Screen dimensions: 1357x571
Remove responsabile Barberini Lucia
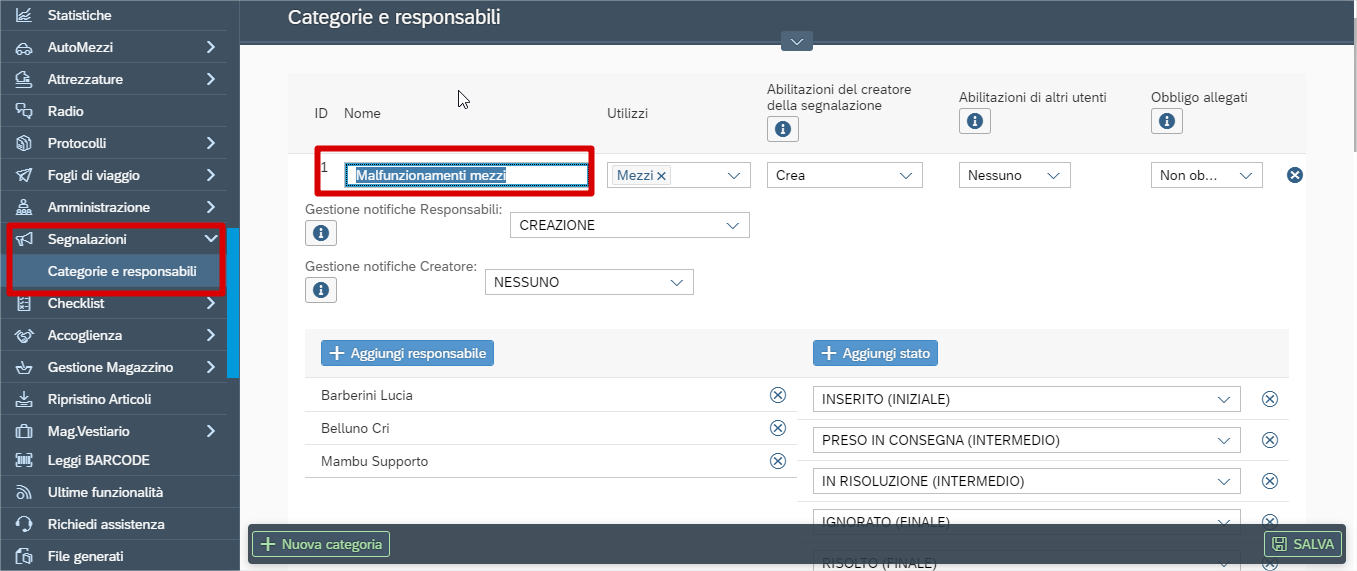[x=777, y=395]
